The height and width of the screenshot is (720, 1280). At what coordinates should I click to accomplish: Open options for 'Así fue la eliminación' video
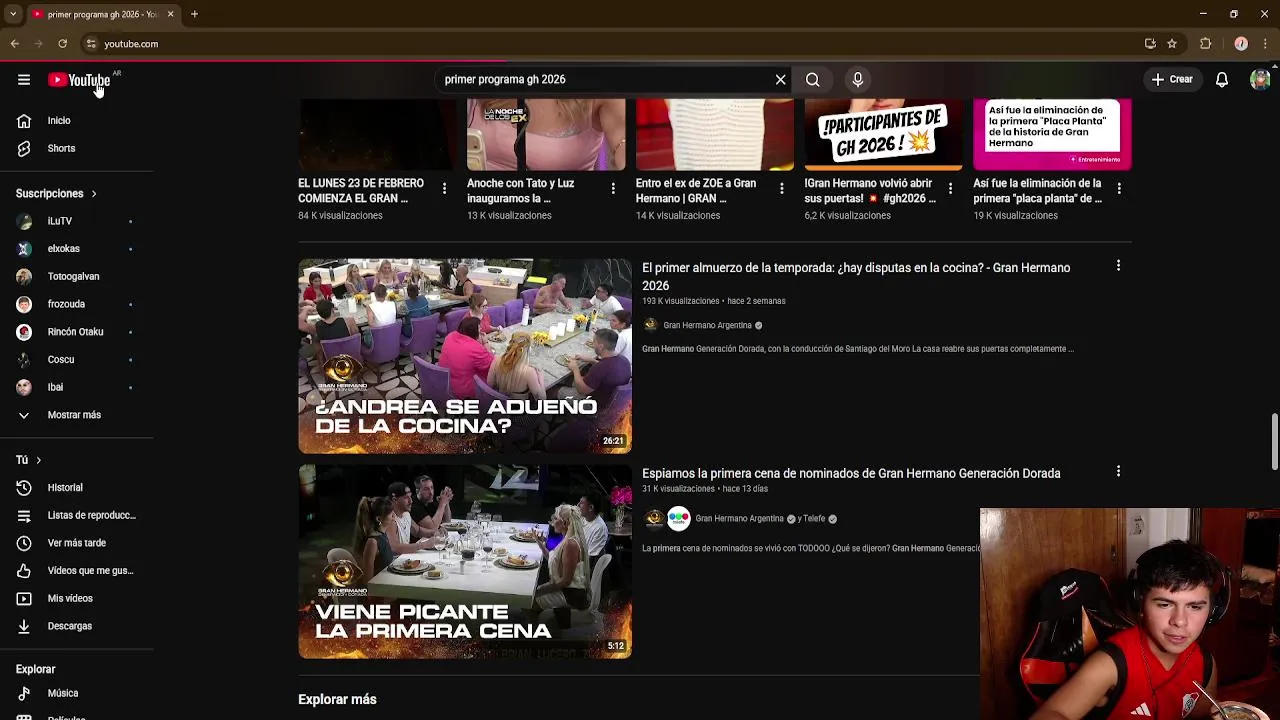(x=1119, y=188)
